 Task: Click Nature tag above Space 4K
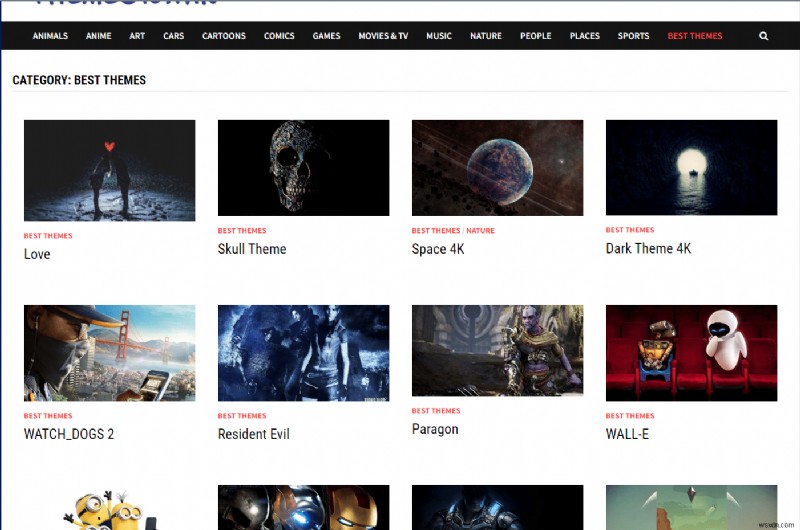click(x=480, y=231)
